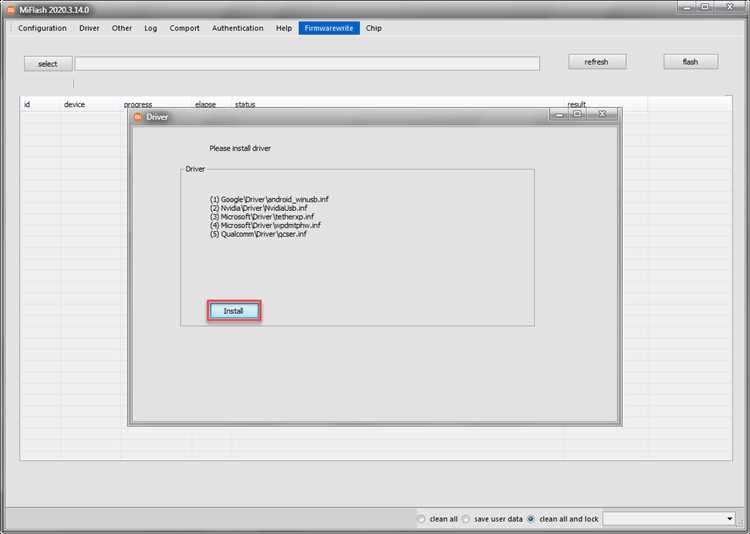Expand the bottom-right script dropdown

pyautogui.click(x=729, y=519)
